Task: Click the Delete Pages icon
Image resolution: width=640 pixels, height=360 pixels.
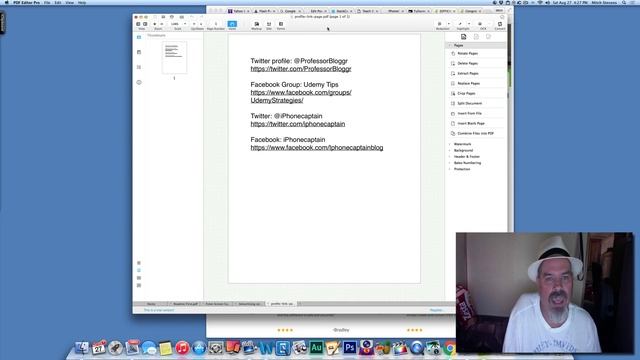Action: click(453, 63)
